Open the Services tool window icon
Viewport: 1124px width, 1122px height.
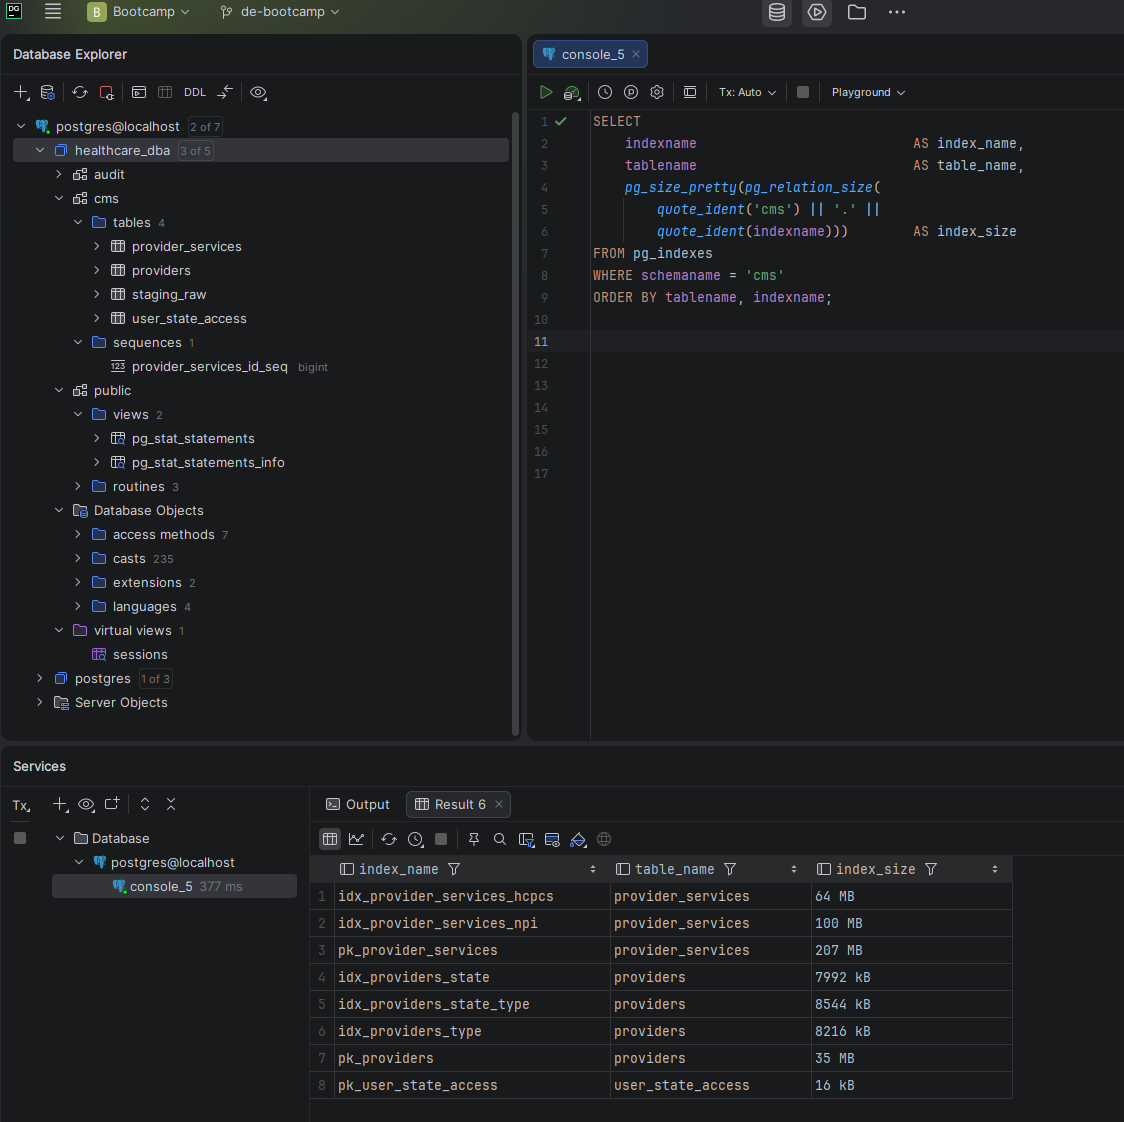click(x=816, y=12)
